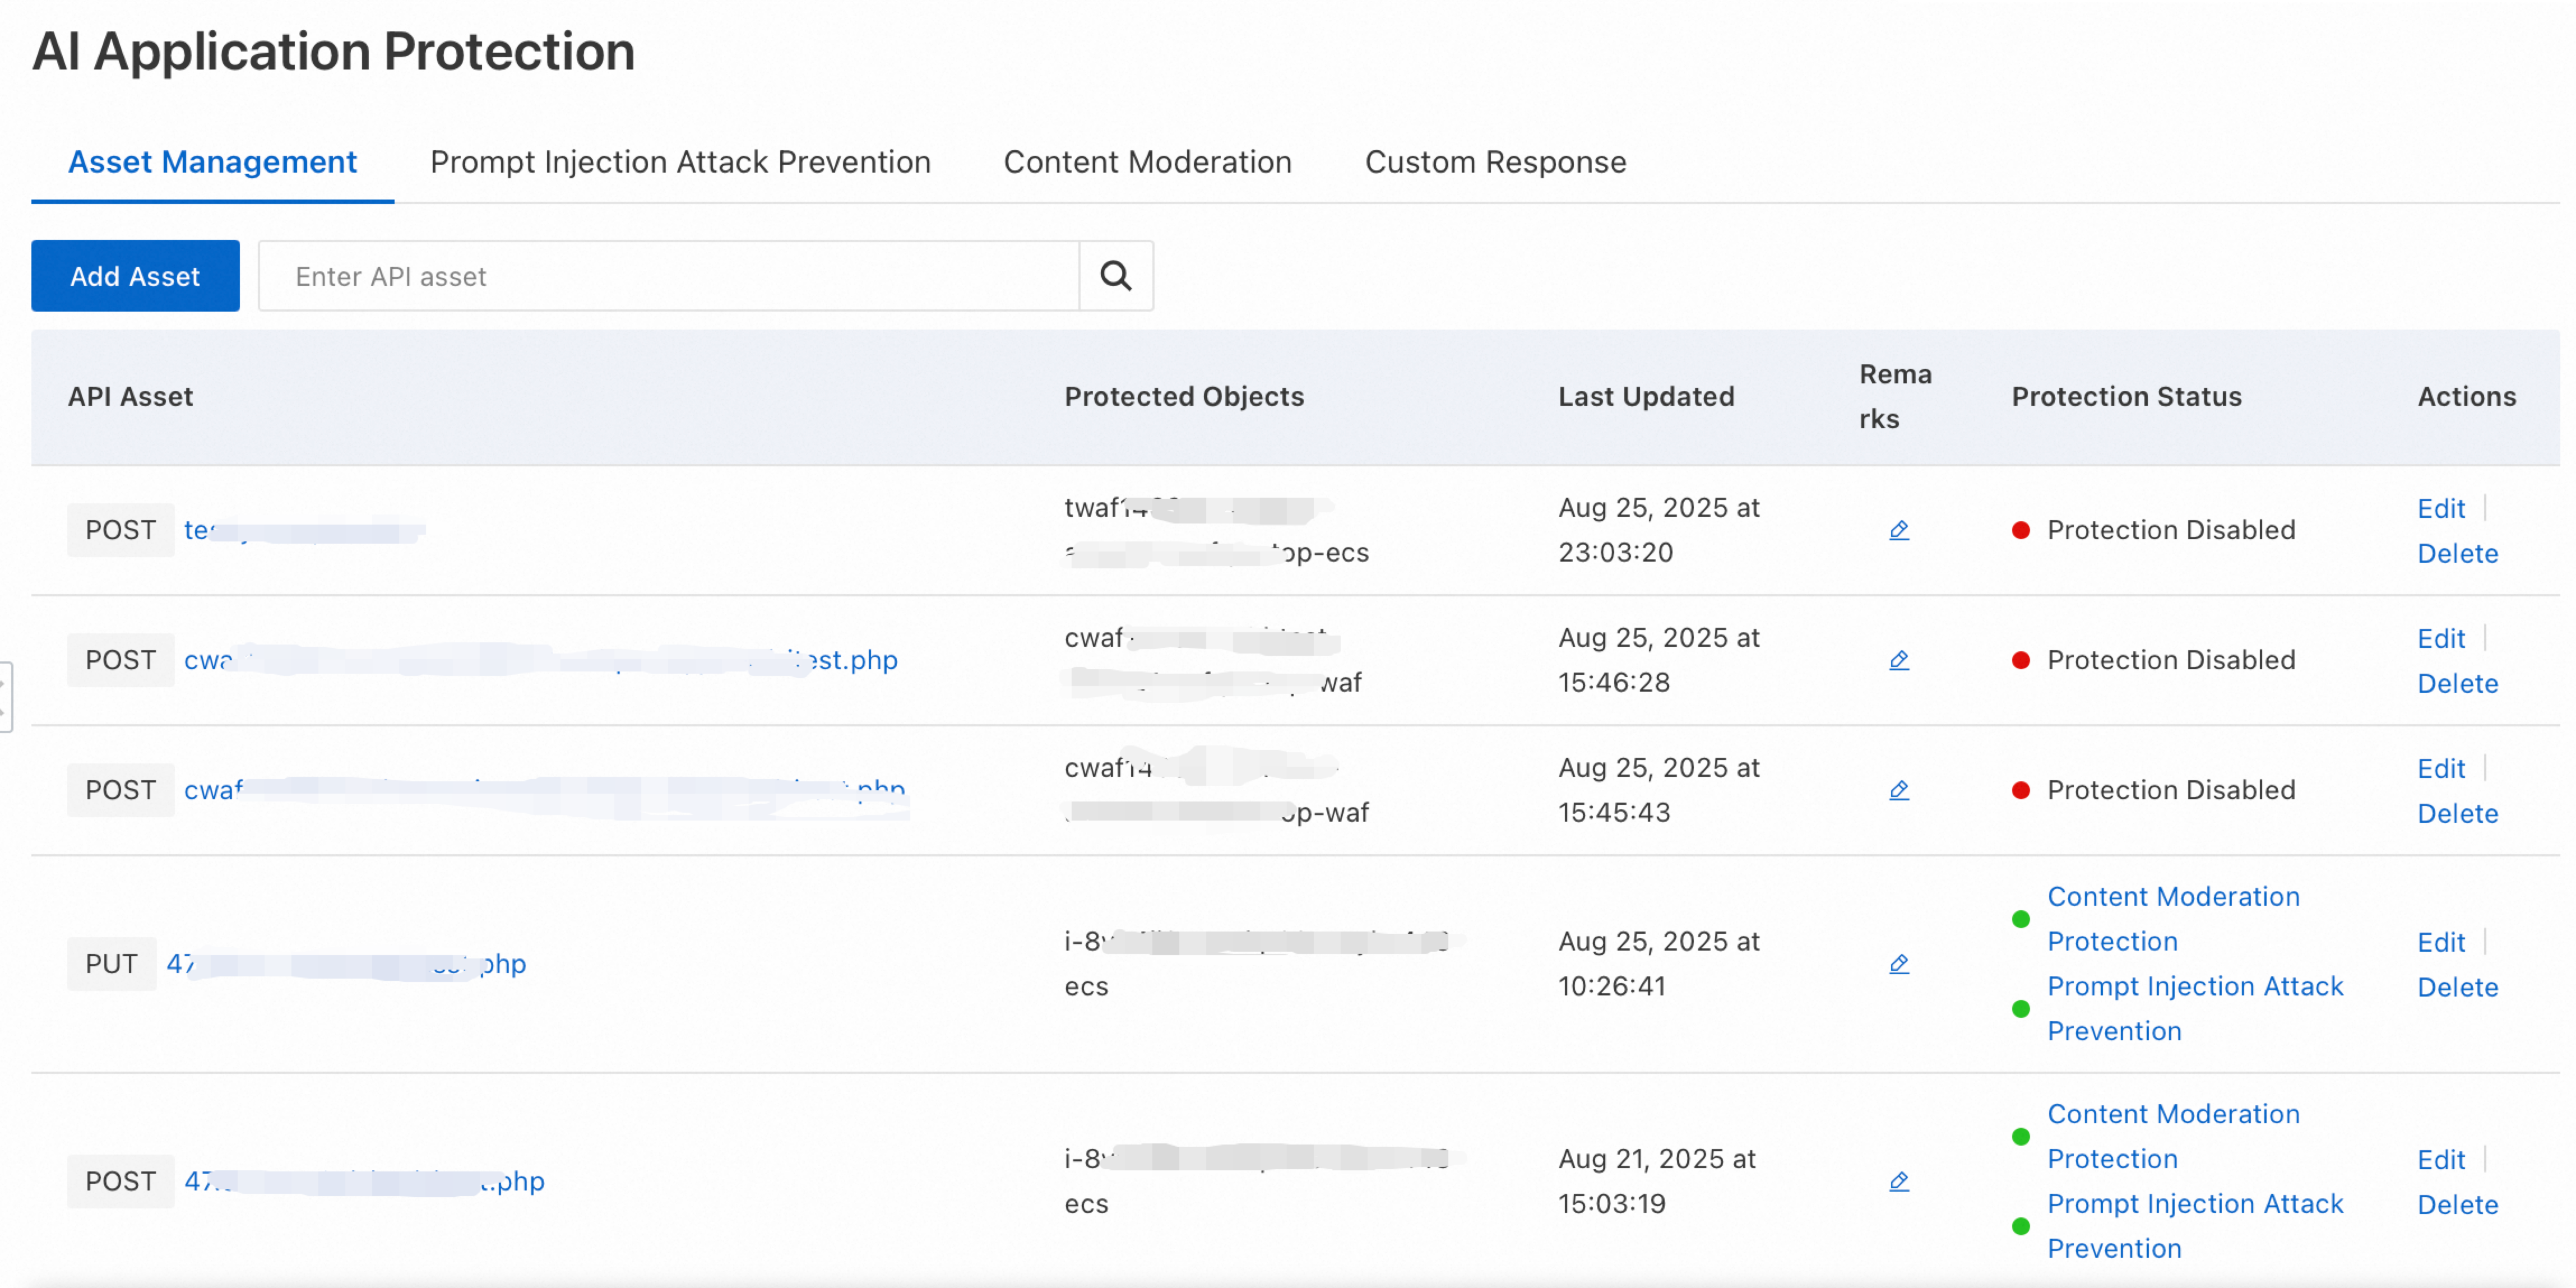Viewport: 2576px width, 1288px height.
Task: Open the Content Moderation tab
Action: 1147,162
